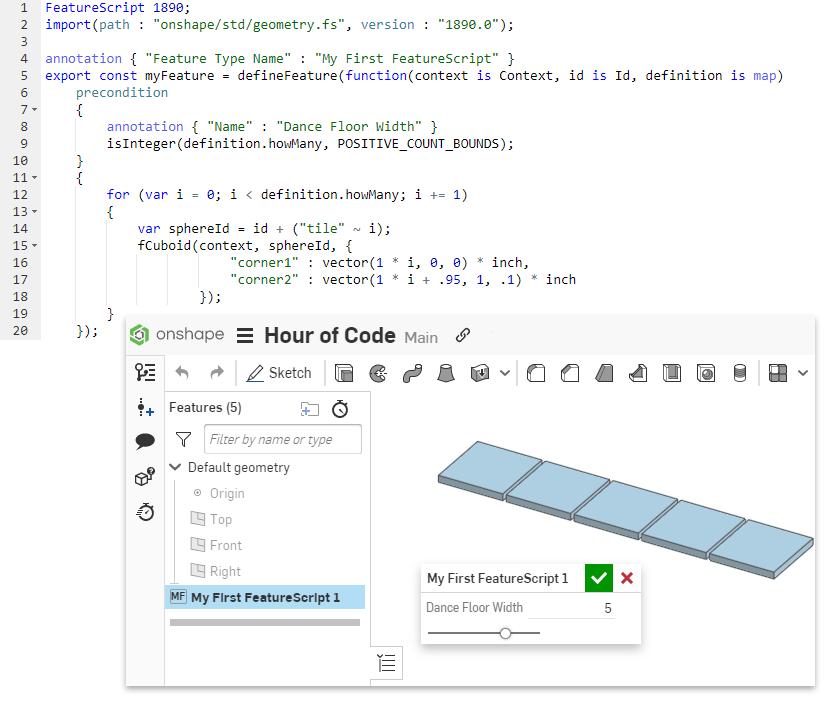Select the Revolve tool
This screenshot has width=834, height=706.
381,372
